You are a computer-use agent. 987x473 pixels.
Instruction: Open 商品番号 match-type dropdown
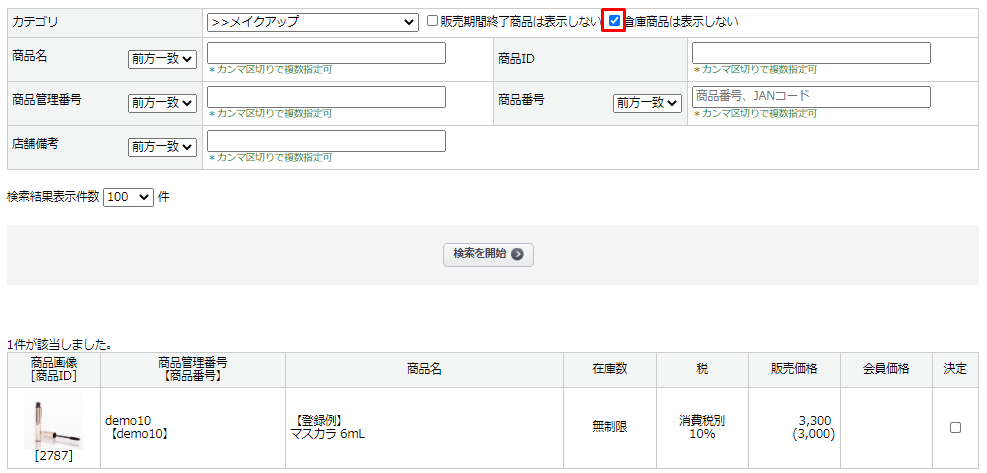tap(648, 103)
